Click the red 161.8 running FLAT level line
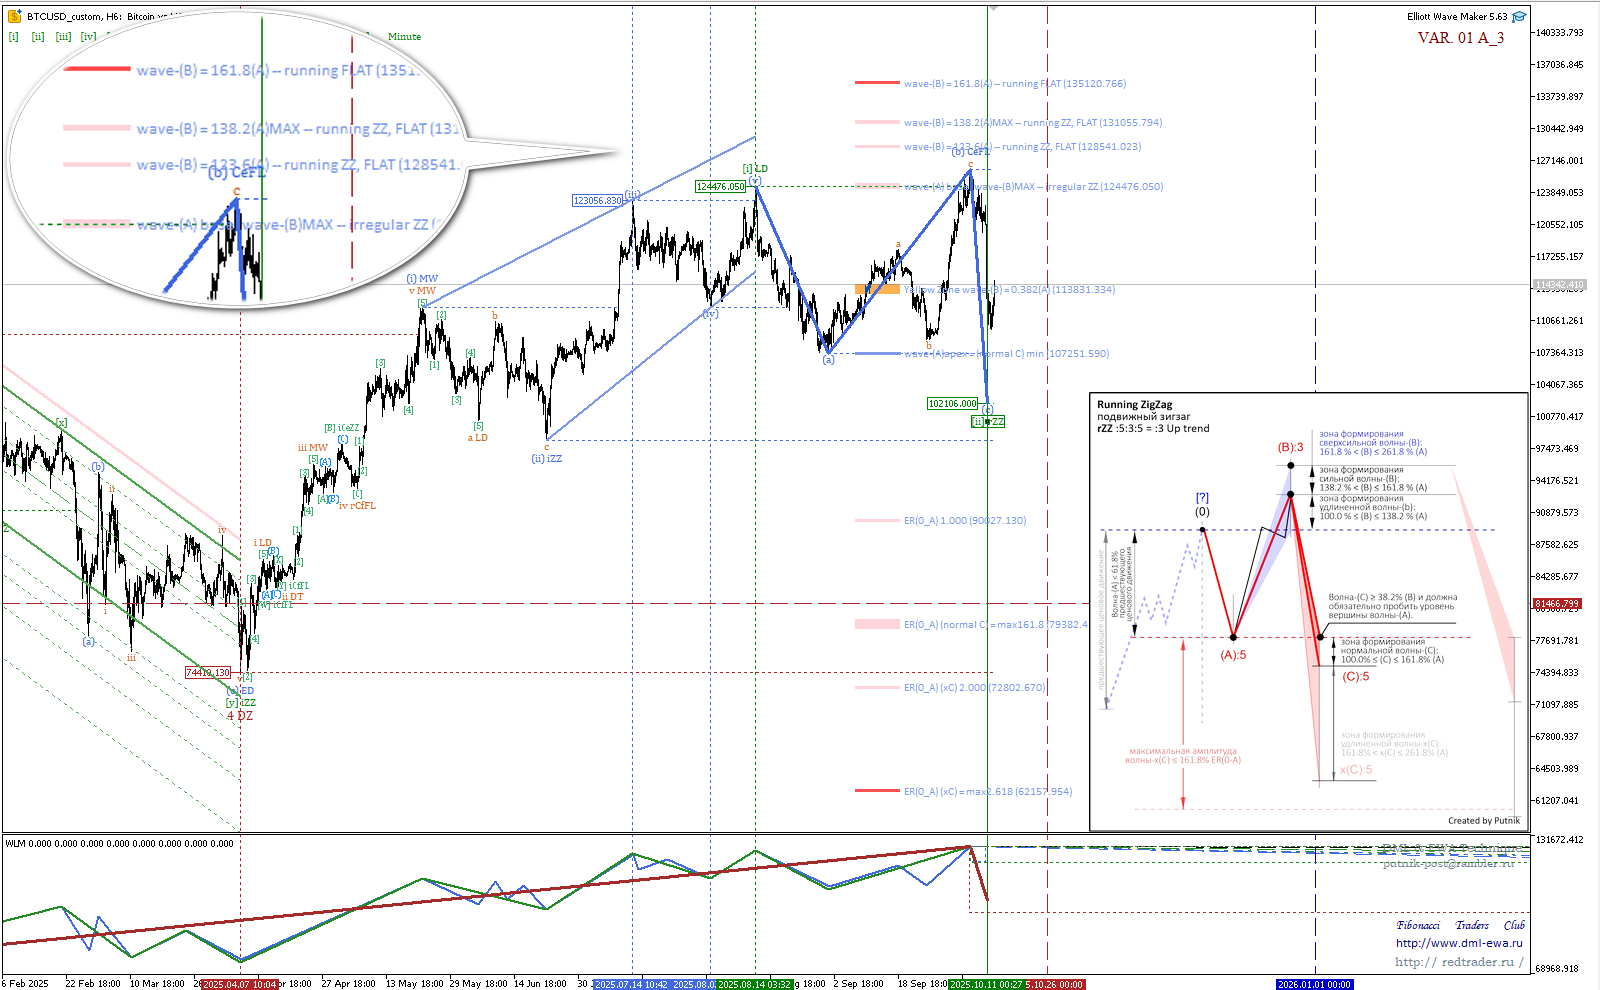The image size is (1600, 990). (x=877, y=83)
